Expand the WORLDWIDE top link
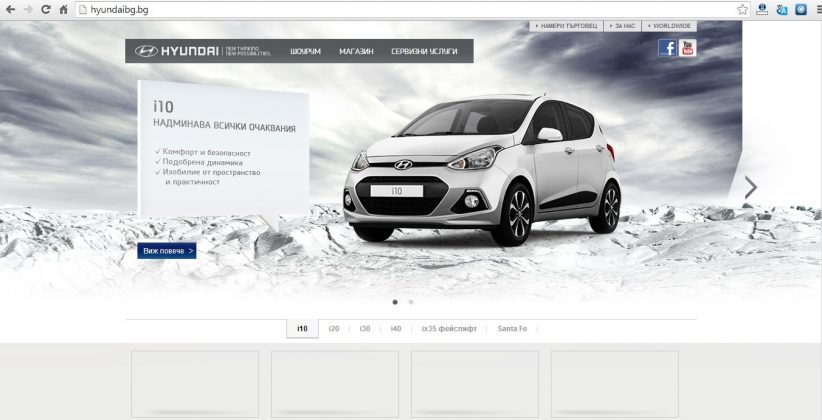822x420 pixels. (x=669, y=26)
